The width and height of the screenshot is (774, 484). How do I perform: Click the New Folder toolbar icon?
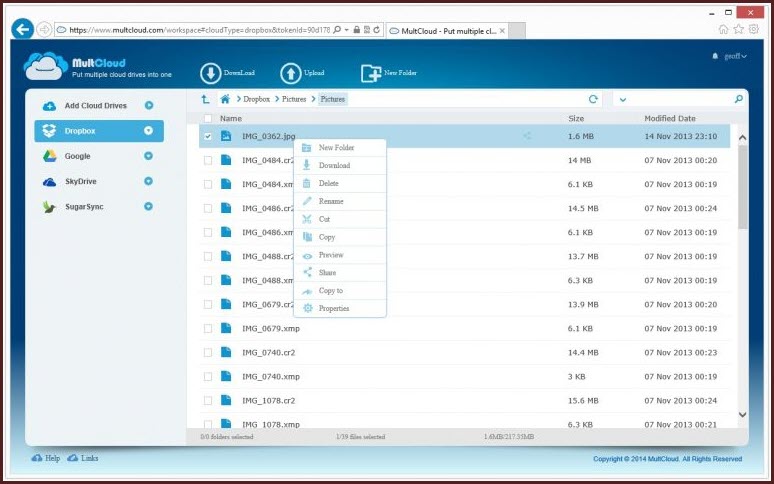[371, 73]
